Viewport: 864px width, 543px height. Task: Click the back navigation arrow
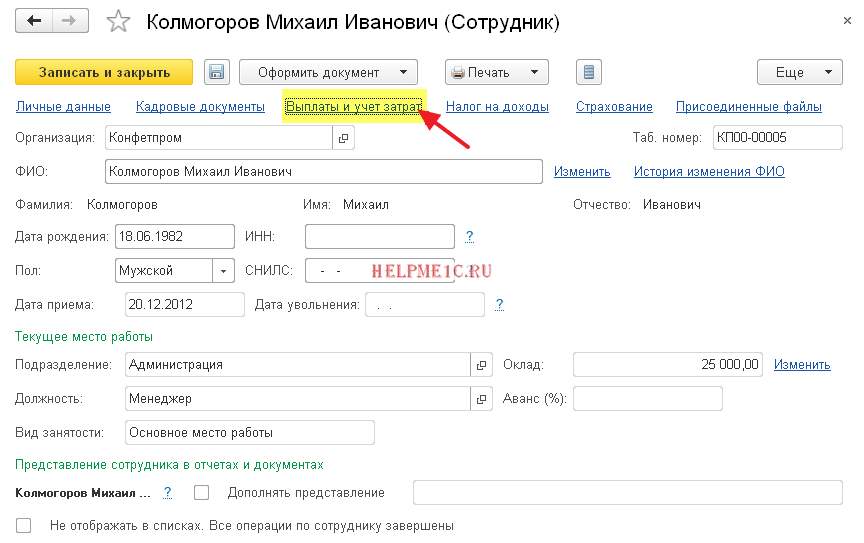tap(35, 21)
